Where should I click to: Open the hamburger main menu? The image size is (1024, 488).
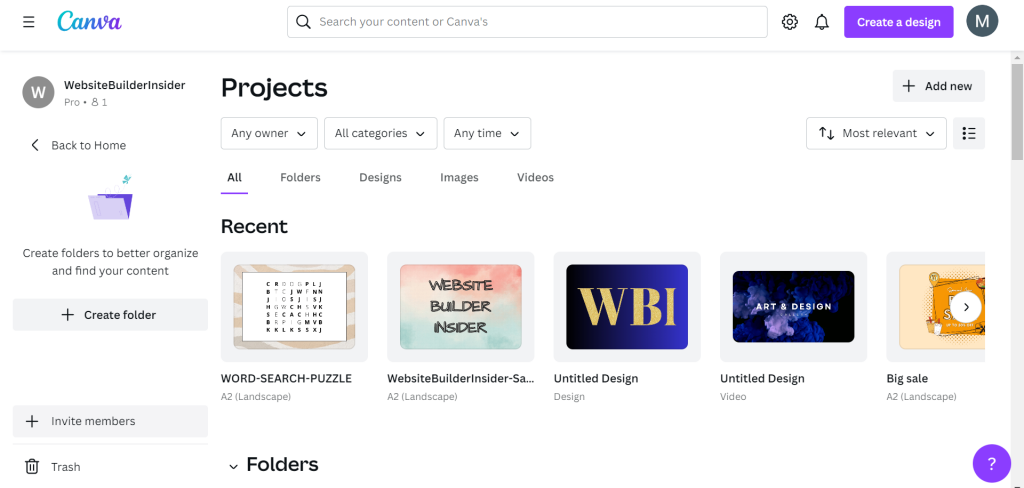(x=28, y=22)
